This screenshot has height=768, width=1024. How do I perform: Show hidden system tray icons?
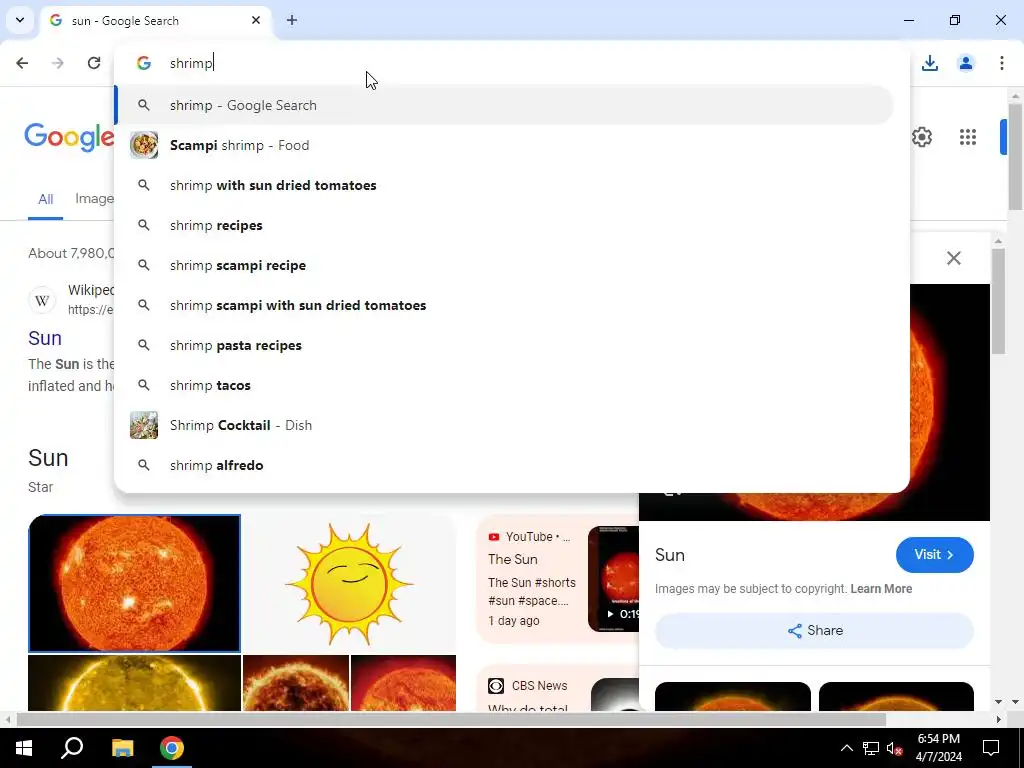(x=846, y=748)
